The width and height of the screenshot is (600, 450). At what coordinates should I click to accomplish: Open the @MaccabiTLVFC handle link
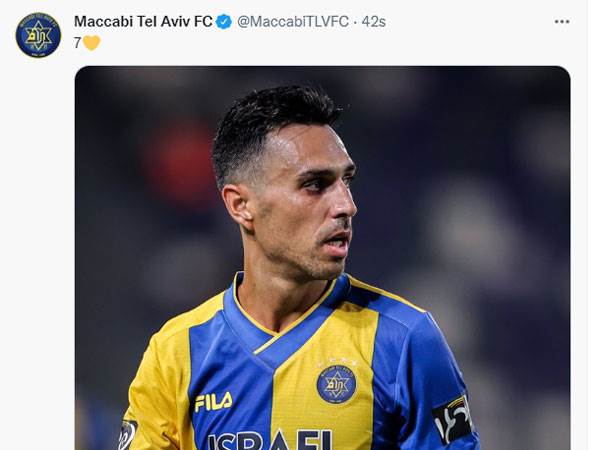[293, 22]
